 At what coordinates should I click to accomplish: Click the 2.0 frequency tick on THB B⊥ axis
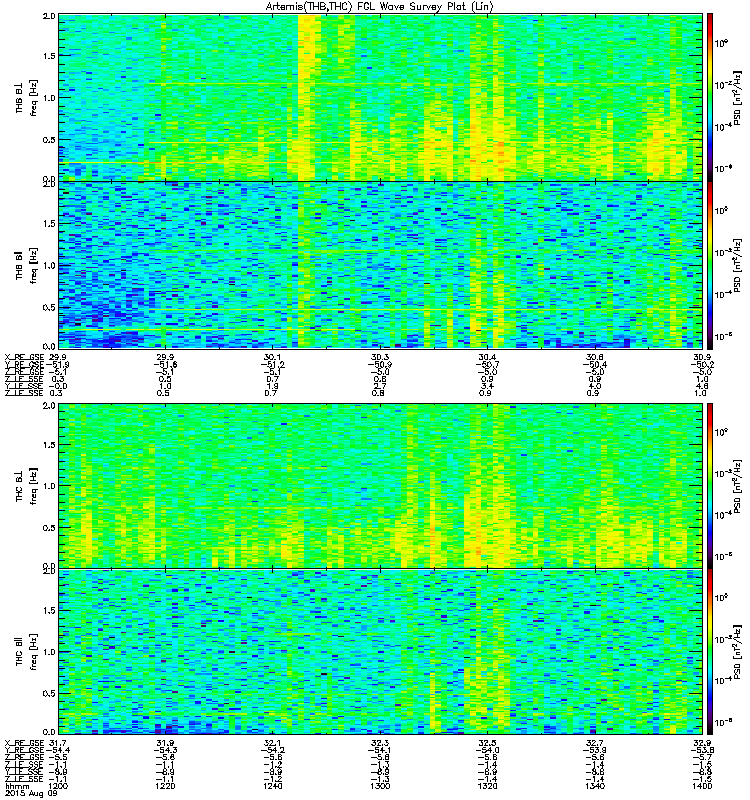pos(49,16)
